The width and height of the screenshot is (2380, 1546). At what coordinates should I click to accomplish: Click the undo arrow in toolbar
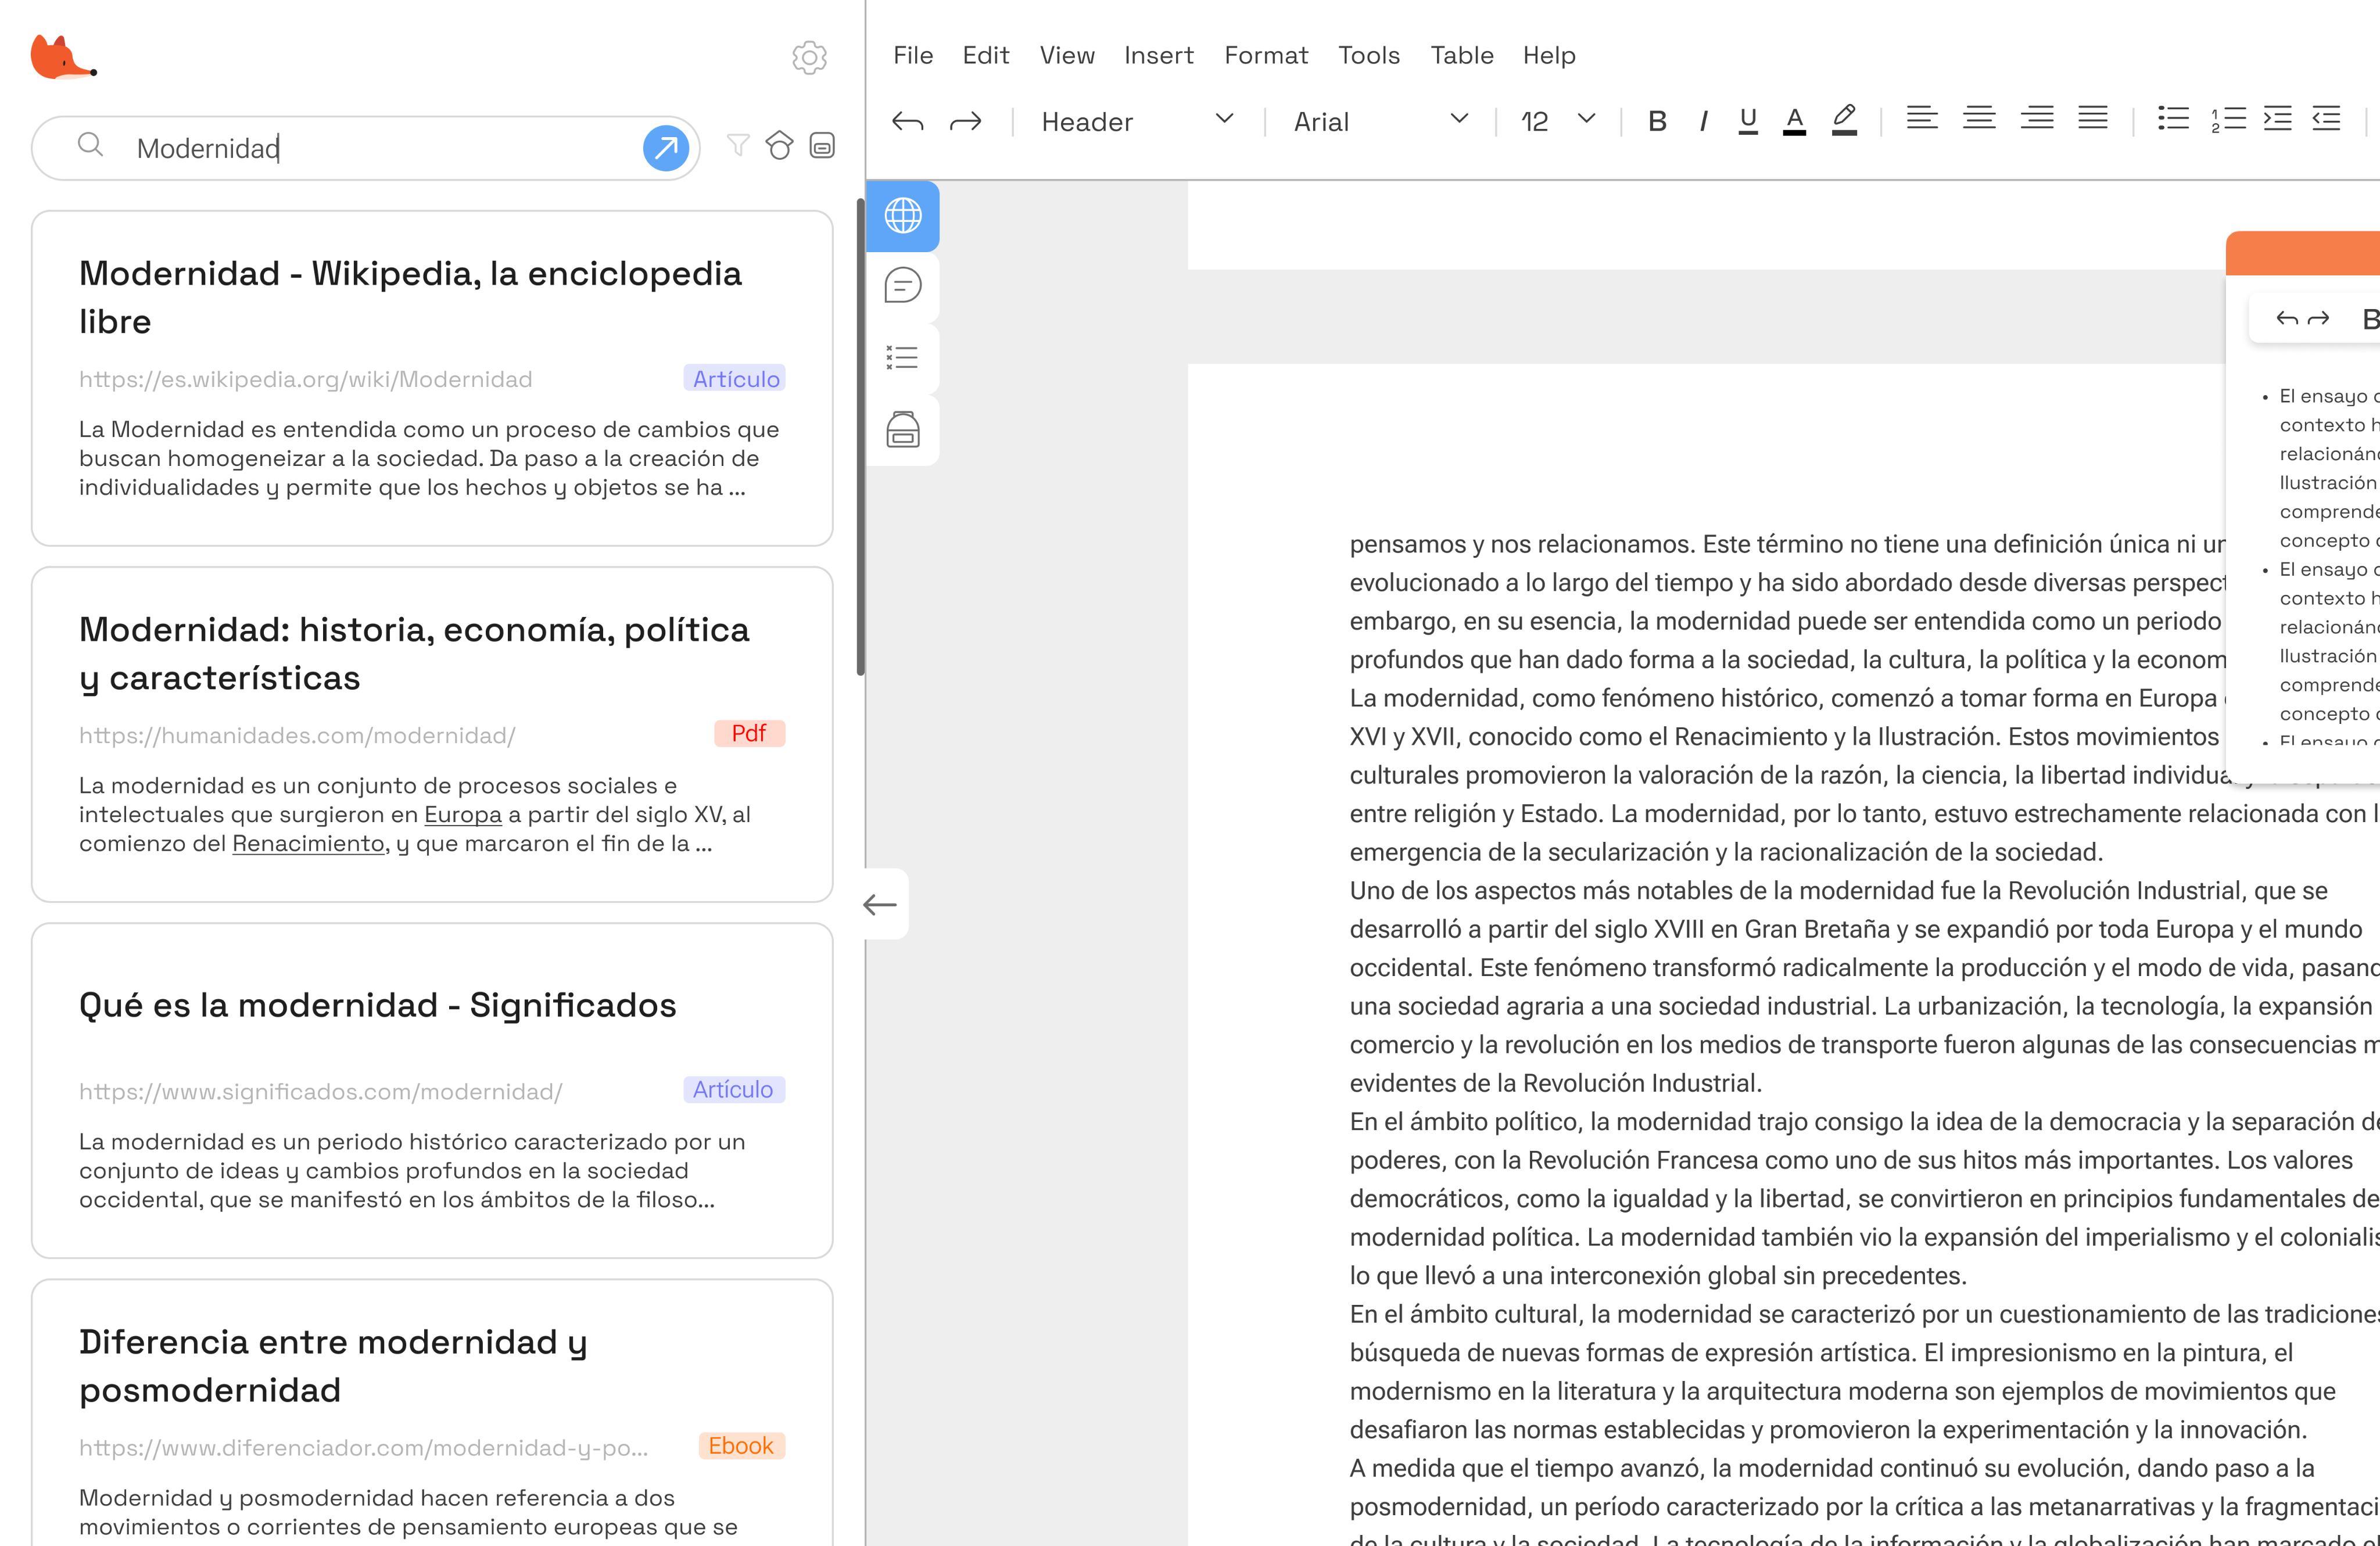907,122
